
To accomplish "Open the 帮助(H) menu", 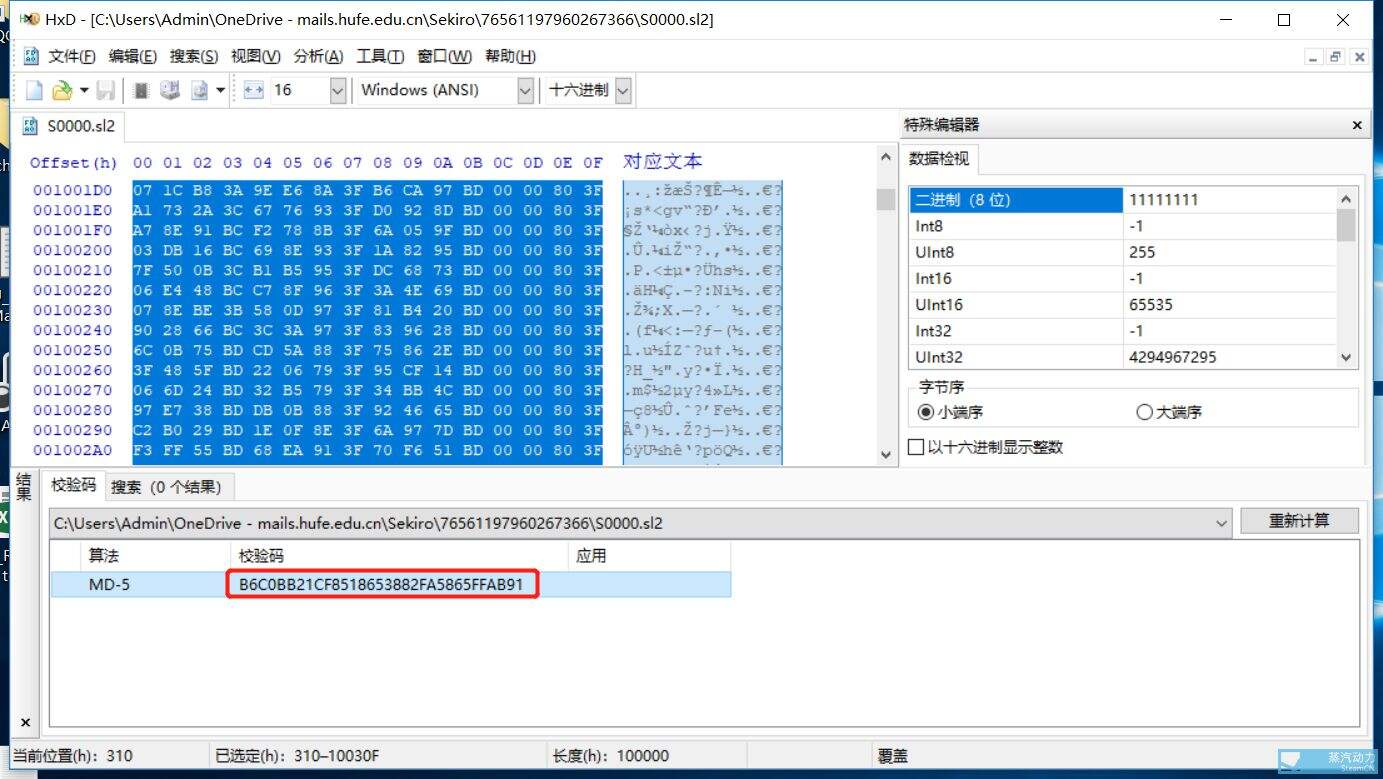I will [510, 56].
